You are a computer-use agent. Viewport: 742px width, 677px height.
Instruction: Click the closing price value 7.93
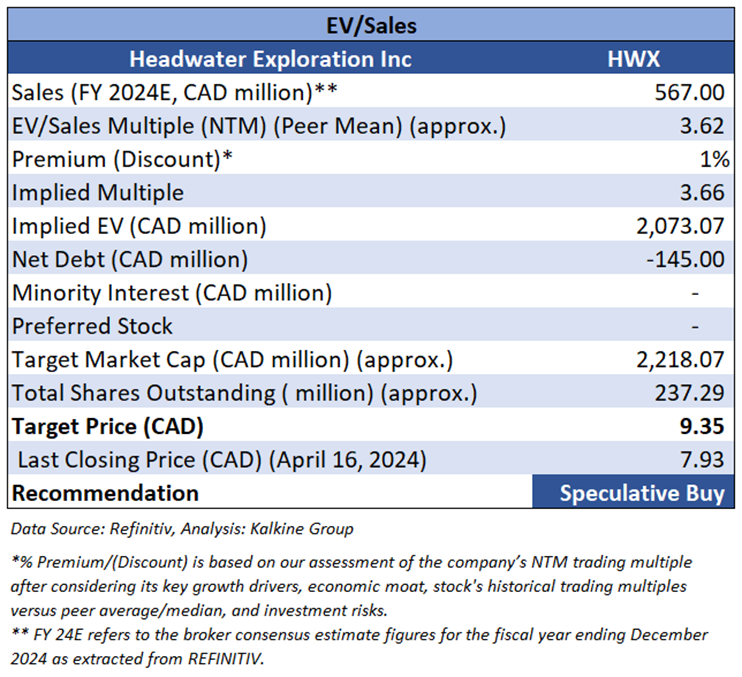[x=702, y=460]
